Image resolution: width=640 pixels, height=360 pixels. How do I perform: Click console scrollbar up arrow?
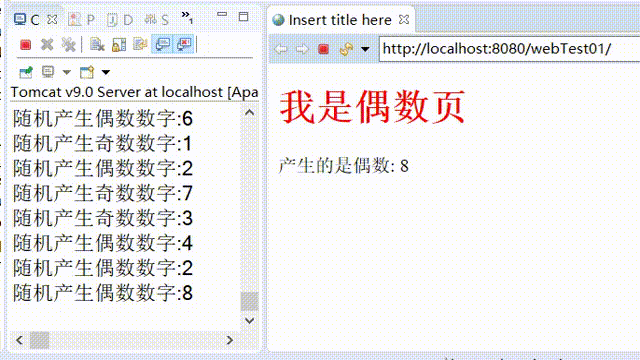pos(249,113)
